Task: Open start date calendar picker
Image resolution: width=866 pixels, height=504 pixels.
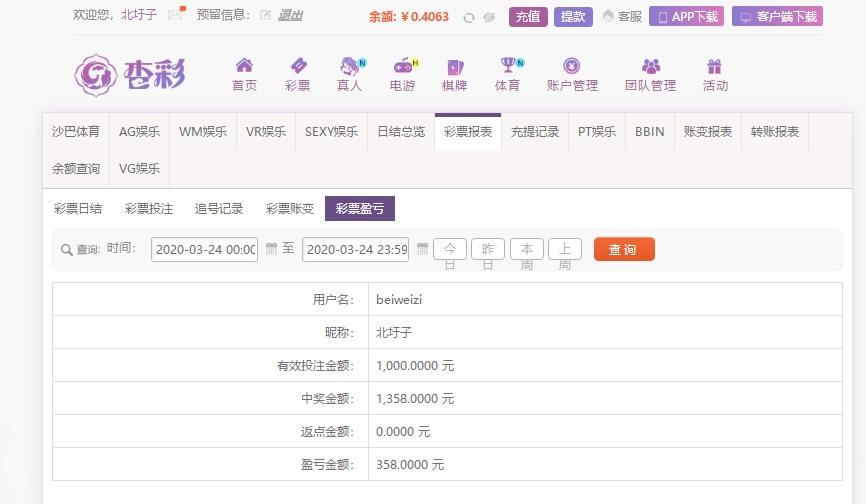Action: (271, 248)
